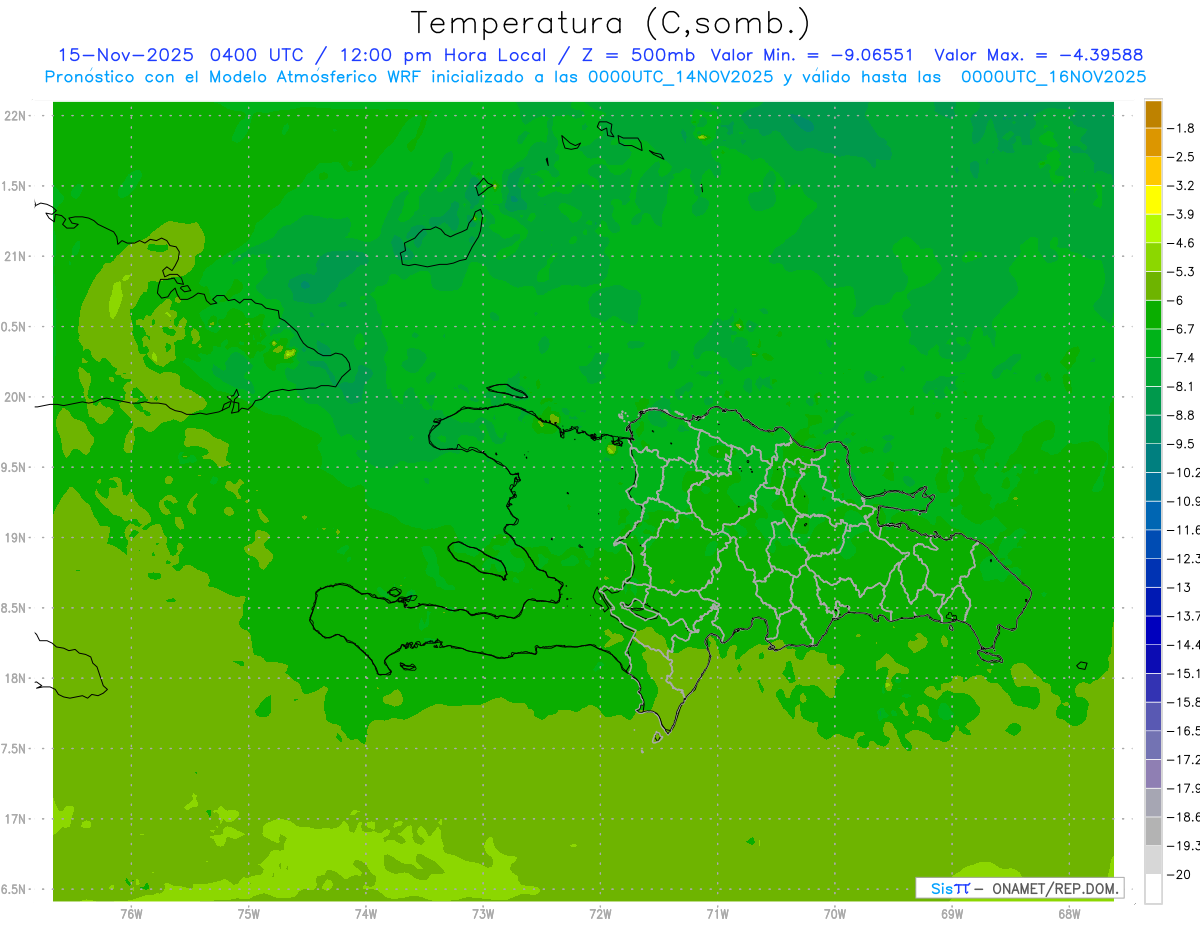Click the '22N' latitude label

[15, 116]
